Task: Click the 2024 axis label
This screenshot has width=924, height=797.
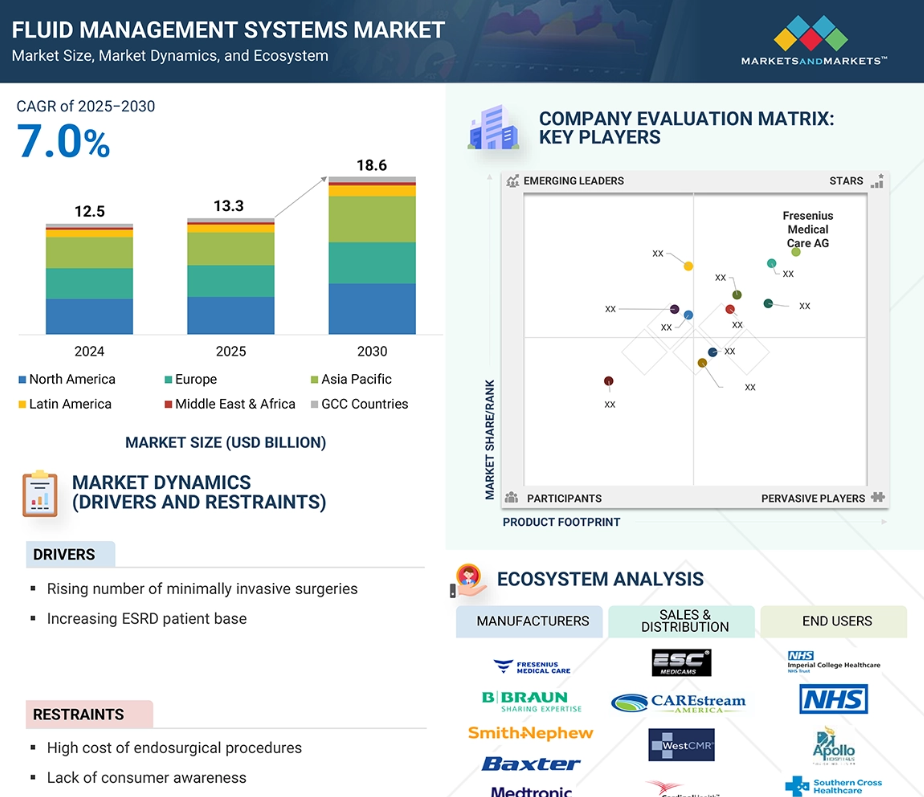Action: (90, 351)
